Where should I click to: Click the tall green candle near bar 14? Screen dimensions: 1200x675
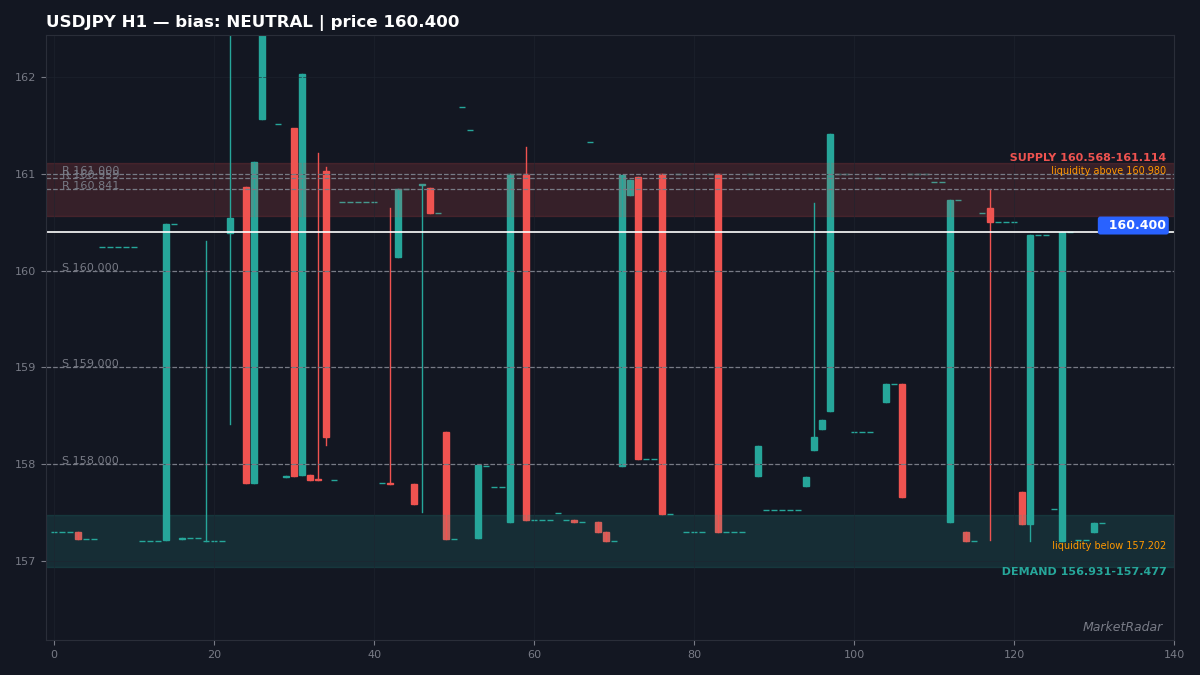click(166, 382)
